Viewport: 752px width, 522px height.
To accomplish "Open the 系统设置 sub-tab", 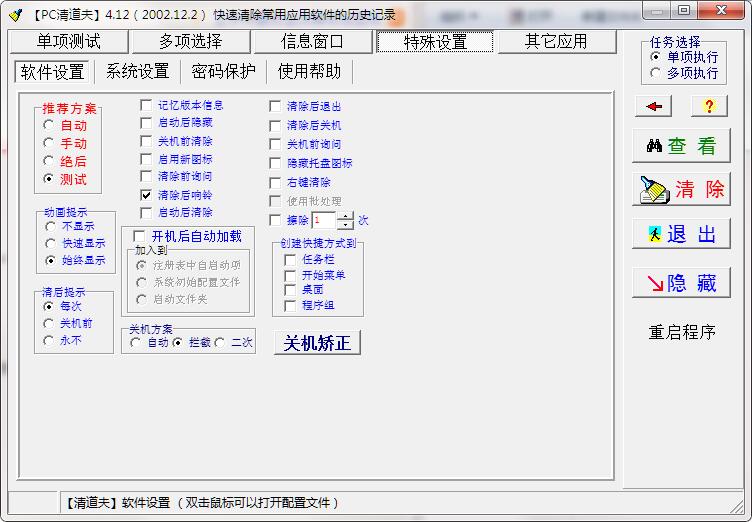I will pos(137,71).
